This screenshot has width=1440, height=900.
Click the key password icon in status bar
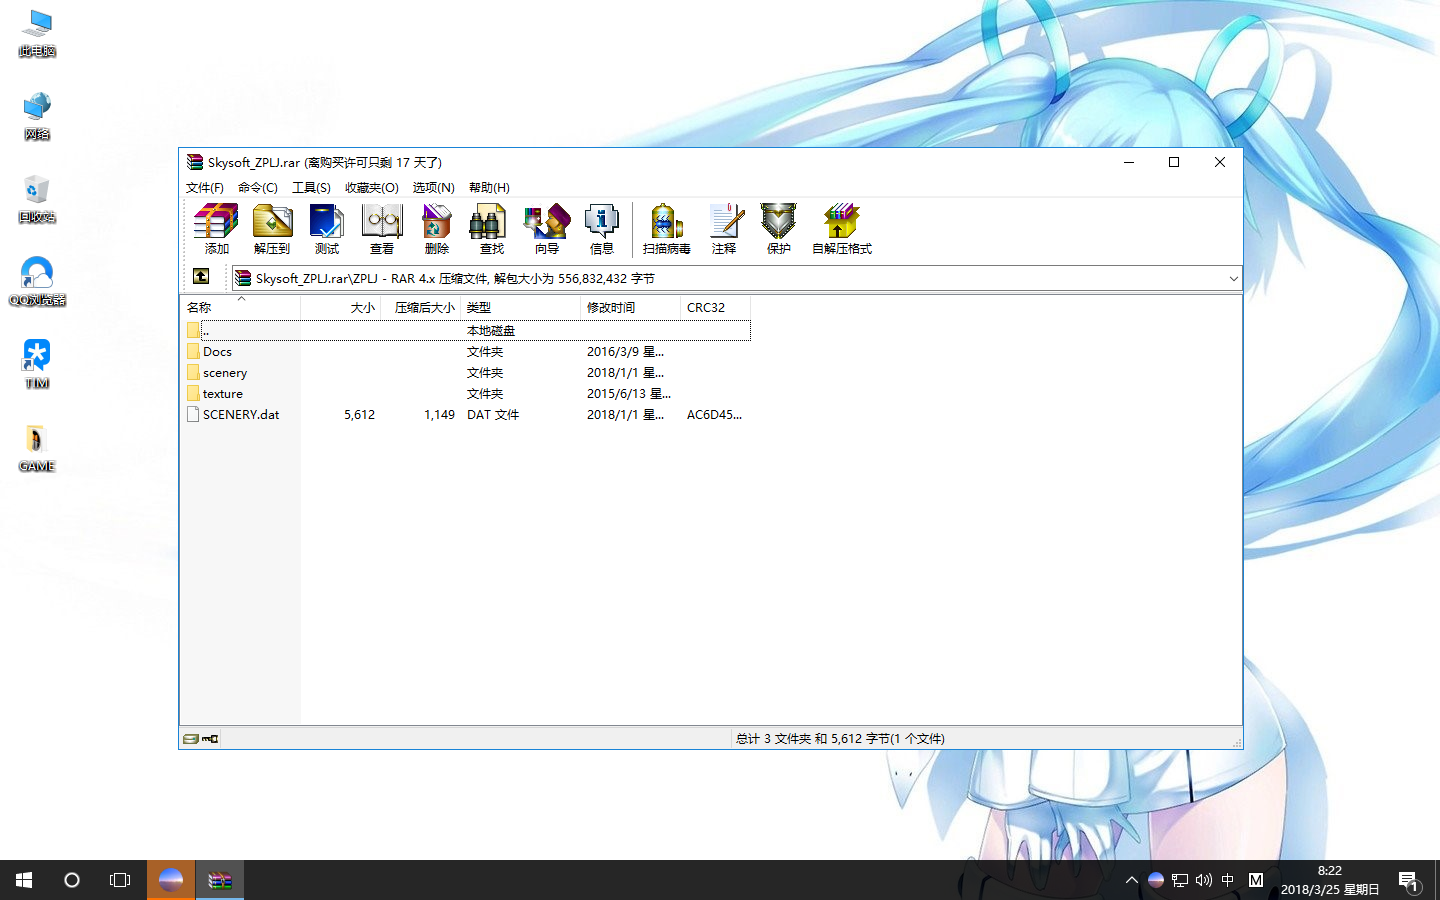point(210,739)
